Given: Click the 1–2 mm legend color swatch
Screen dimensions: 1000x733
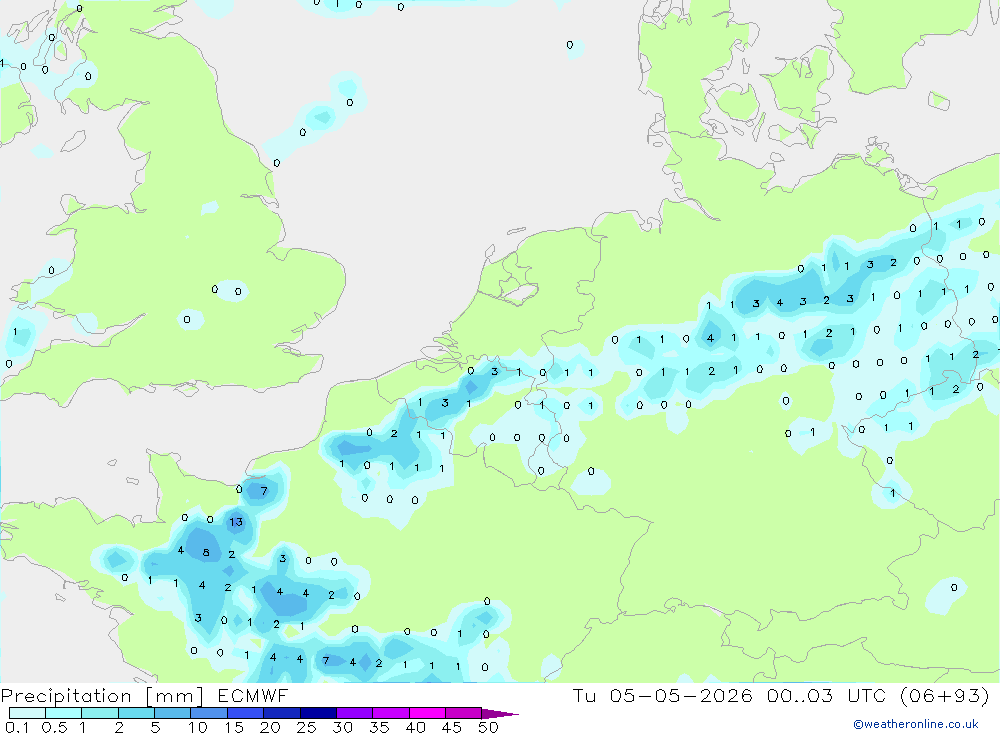Looking at the screenshot, I should pyautogui.click(x=100, y=713).
